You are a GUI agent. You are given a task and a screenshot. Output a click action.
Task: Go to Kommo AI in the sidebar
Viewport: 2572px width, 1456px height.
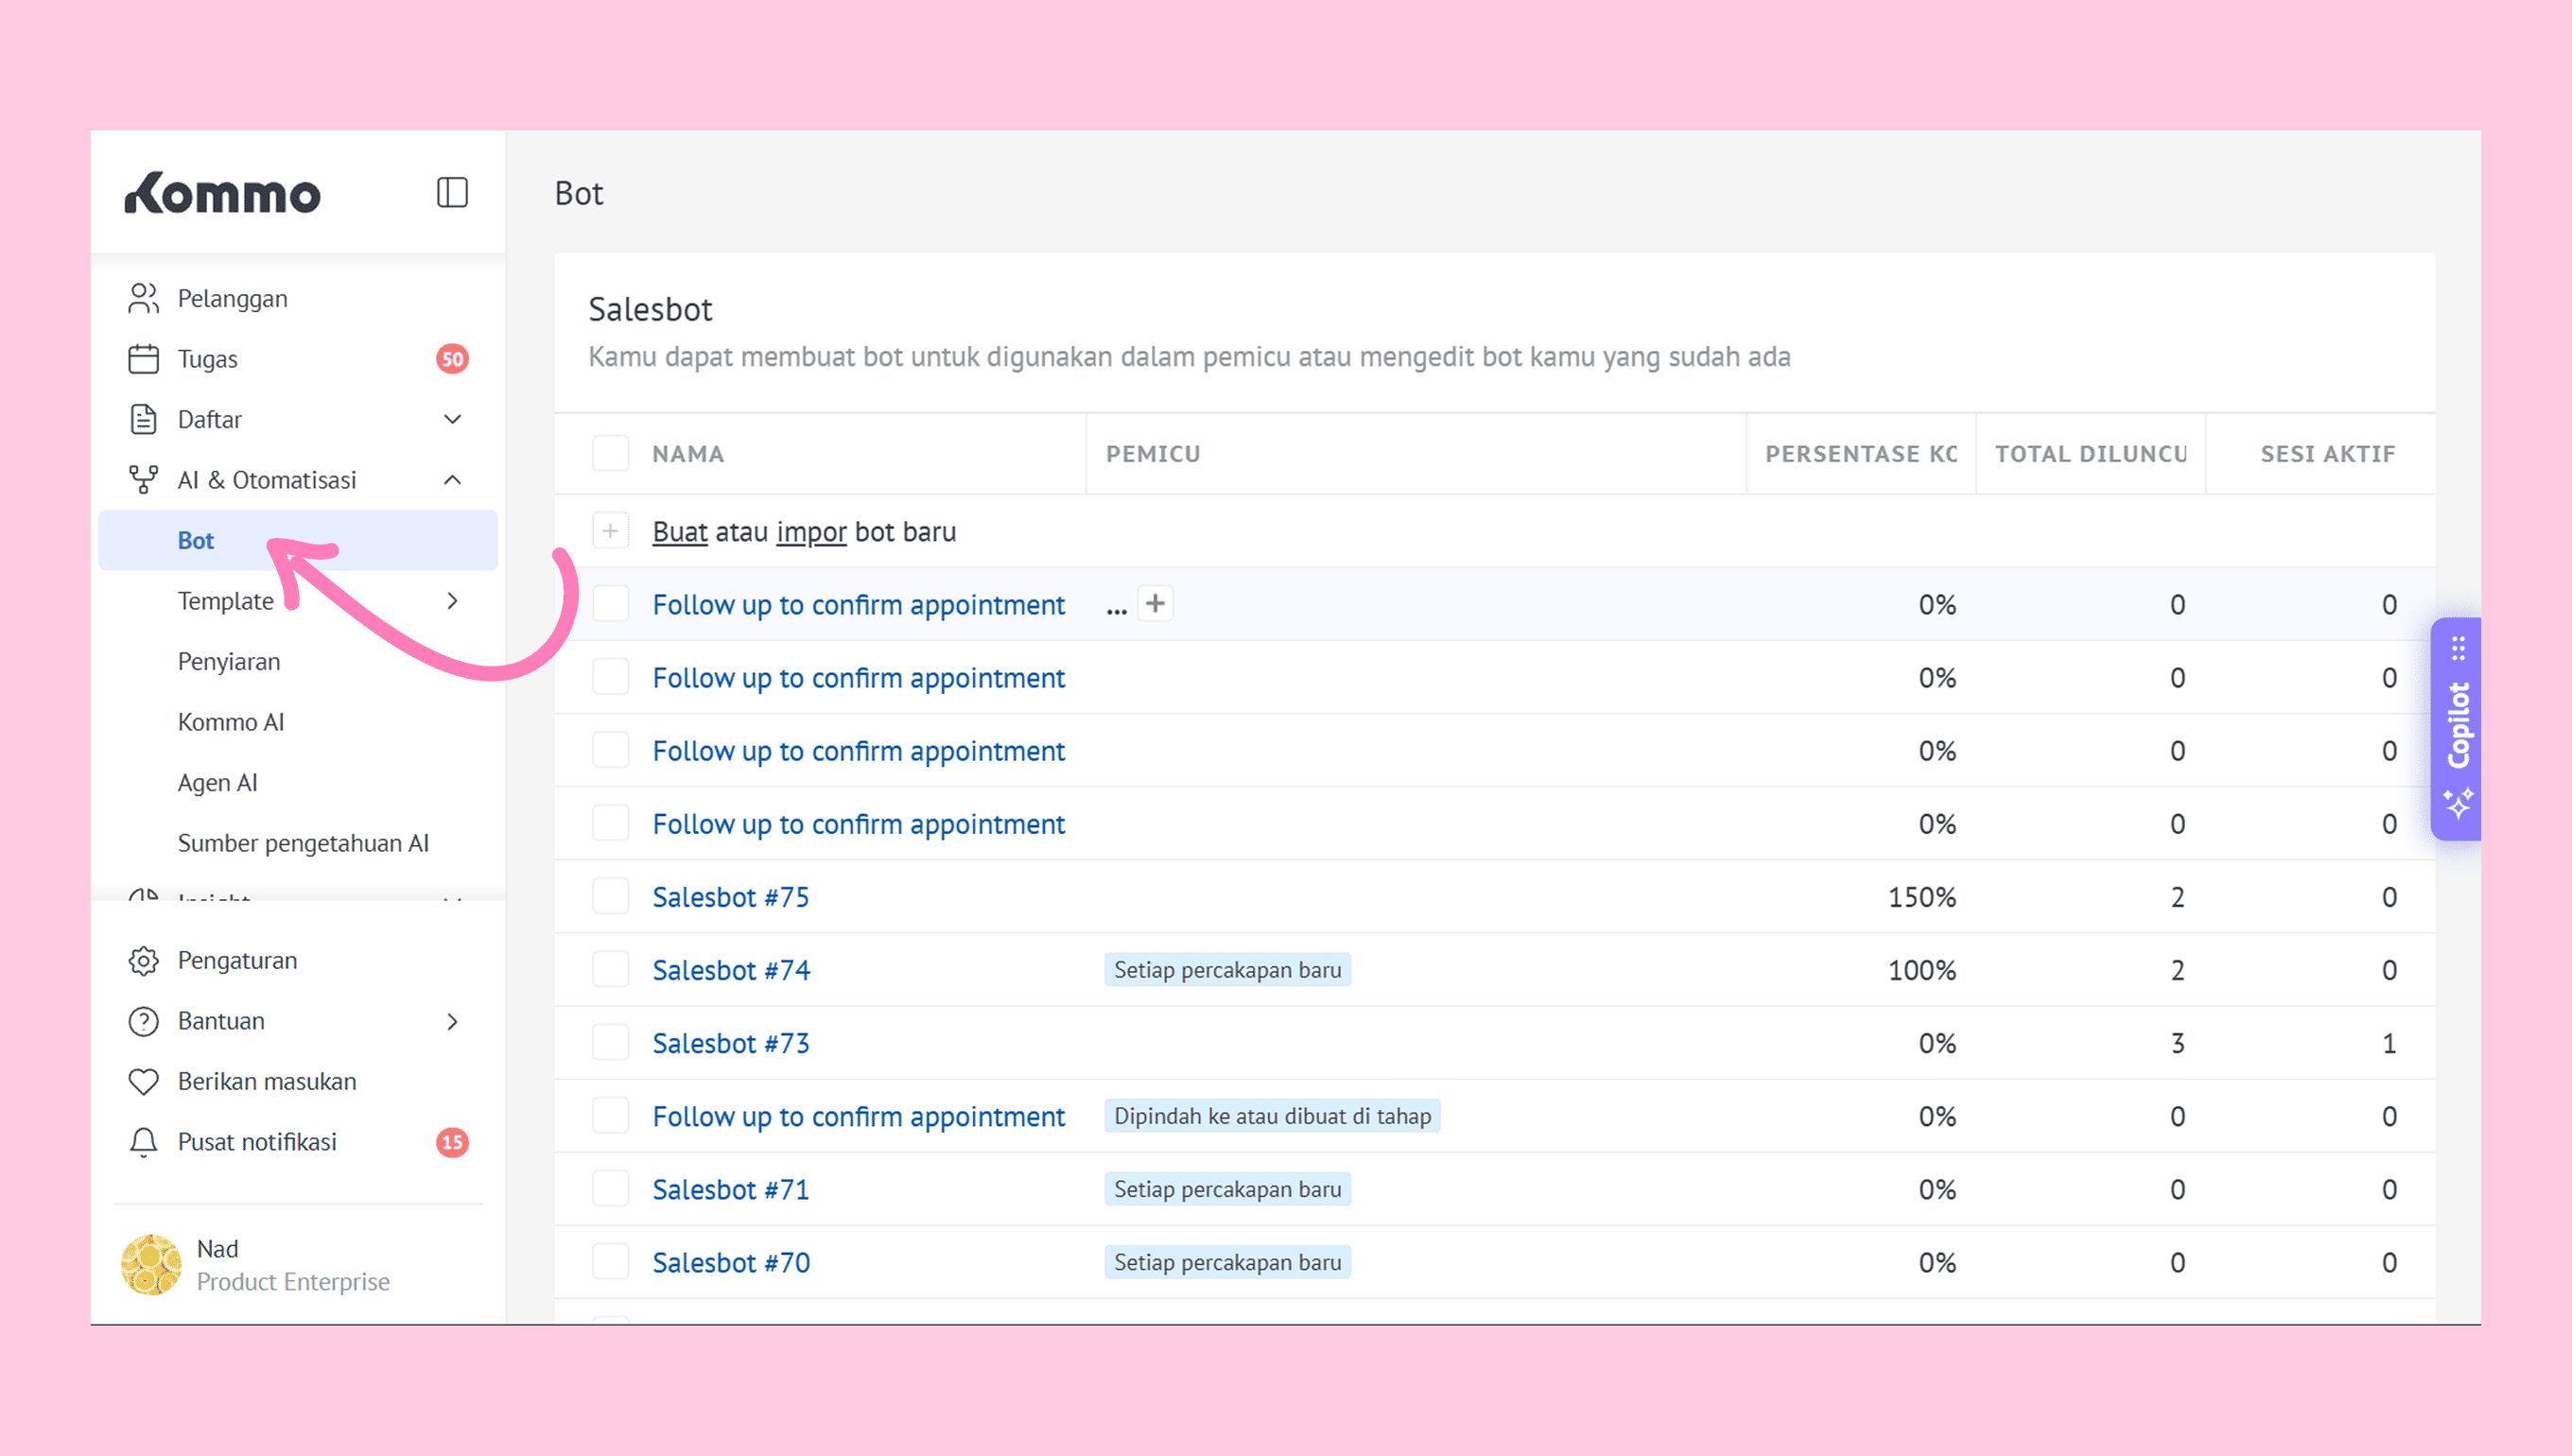[230, 722]
